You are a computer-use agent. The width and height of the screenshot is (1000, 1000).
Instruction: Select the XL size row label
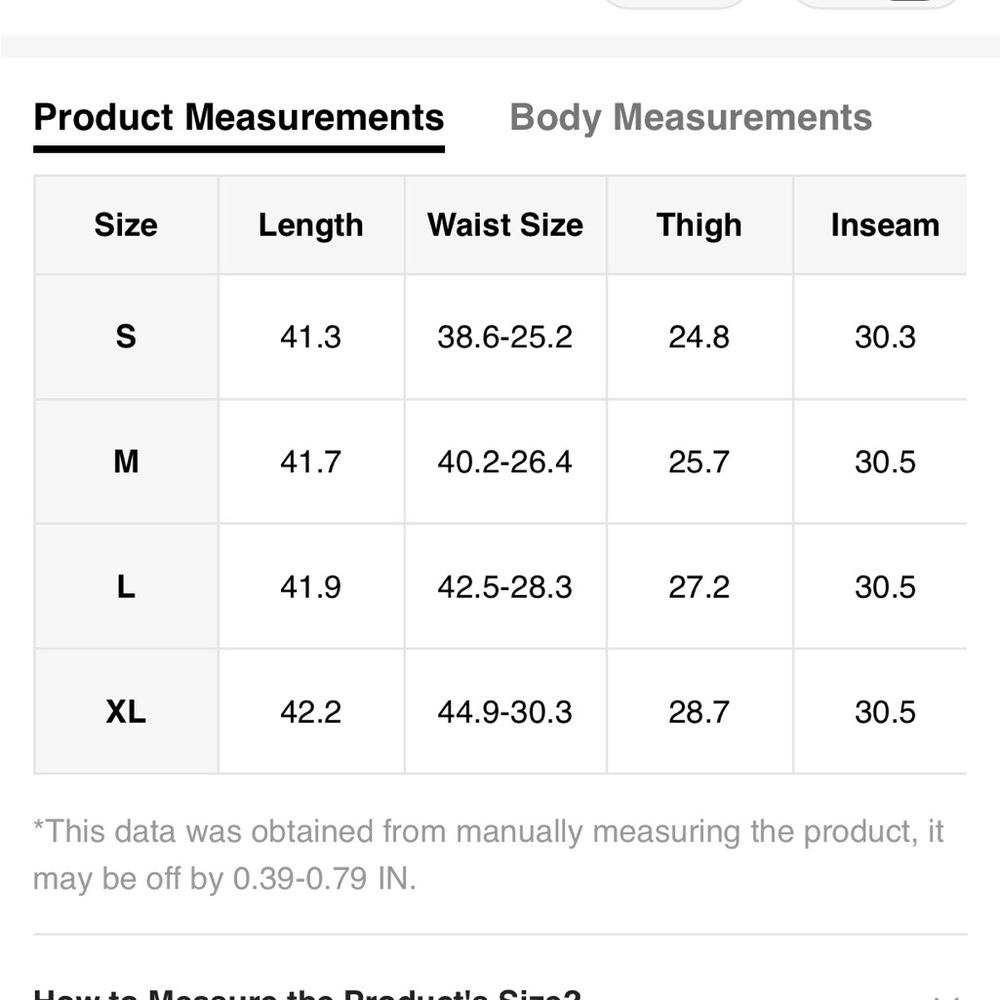[x=126, y=712]
